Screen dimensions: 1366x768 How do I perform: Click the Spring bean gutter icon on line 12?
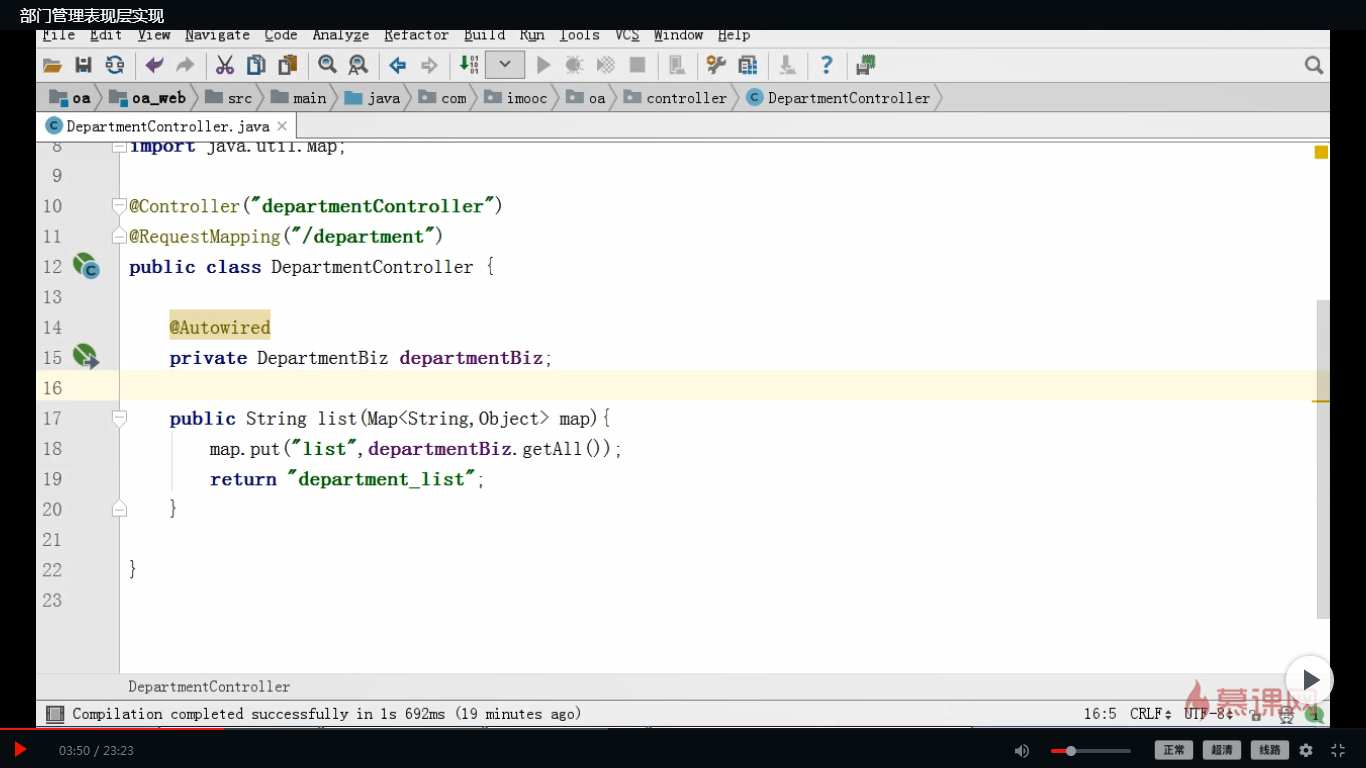[x=86, y=266]
